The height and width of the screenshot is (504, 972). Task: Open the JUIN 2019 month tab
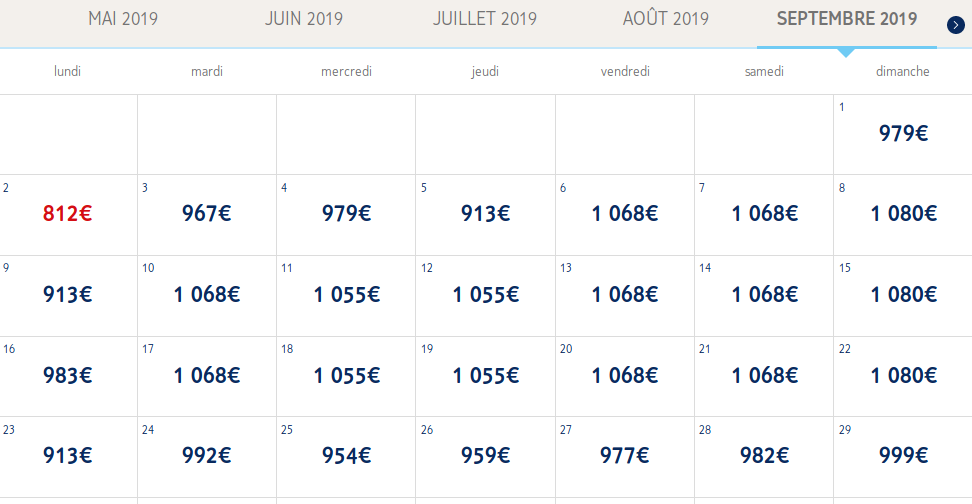[304, 19]
